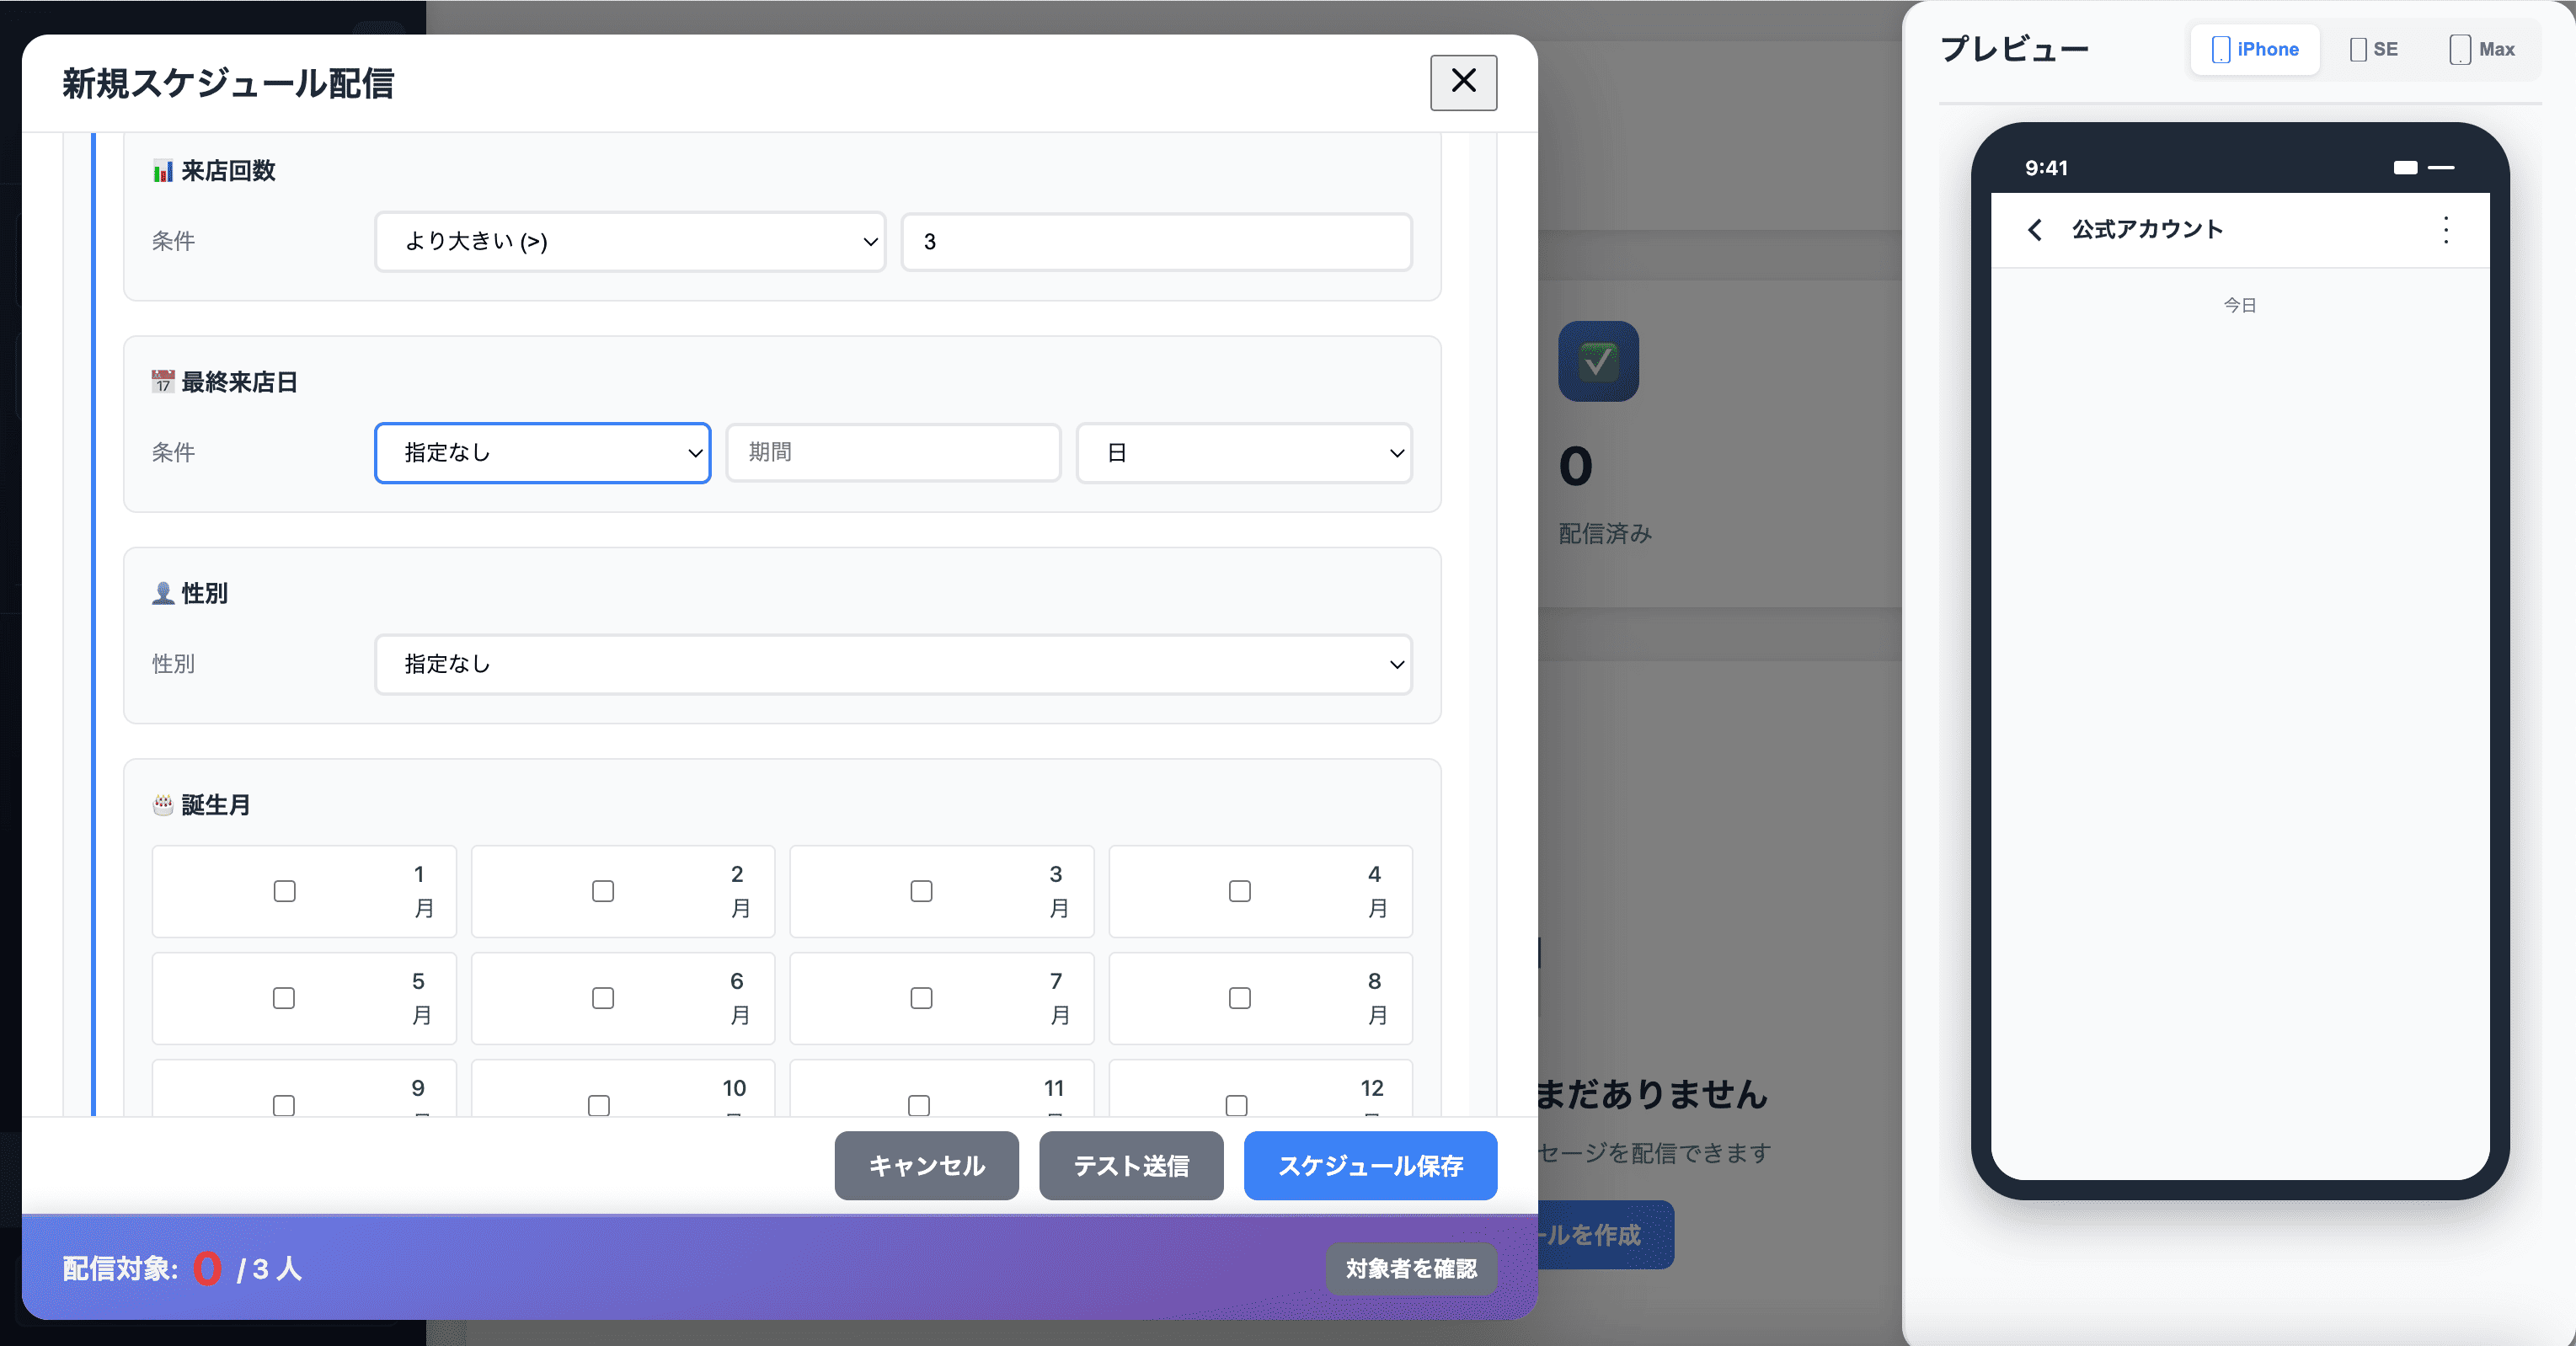Open the 性別 指定なし dropdown
The width and height of the screenshot is (2576, 1346).
tap(893, 664)
